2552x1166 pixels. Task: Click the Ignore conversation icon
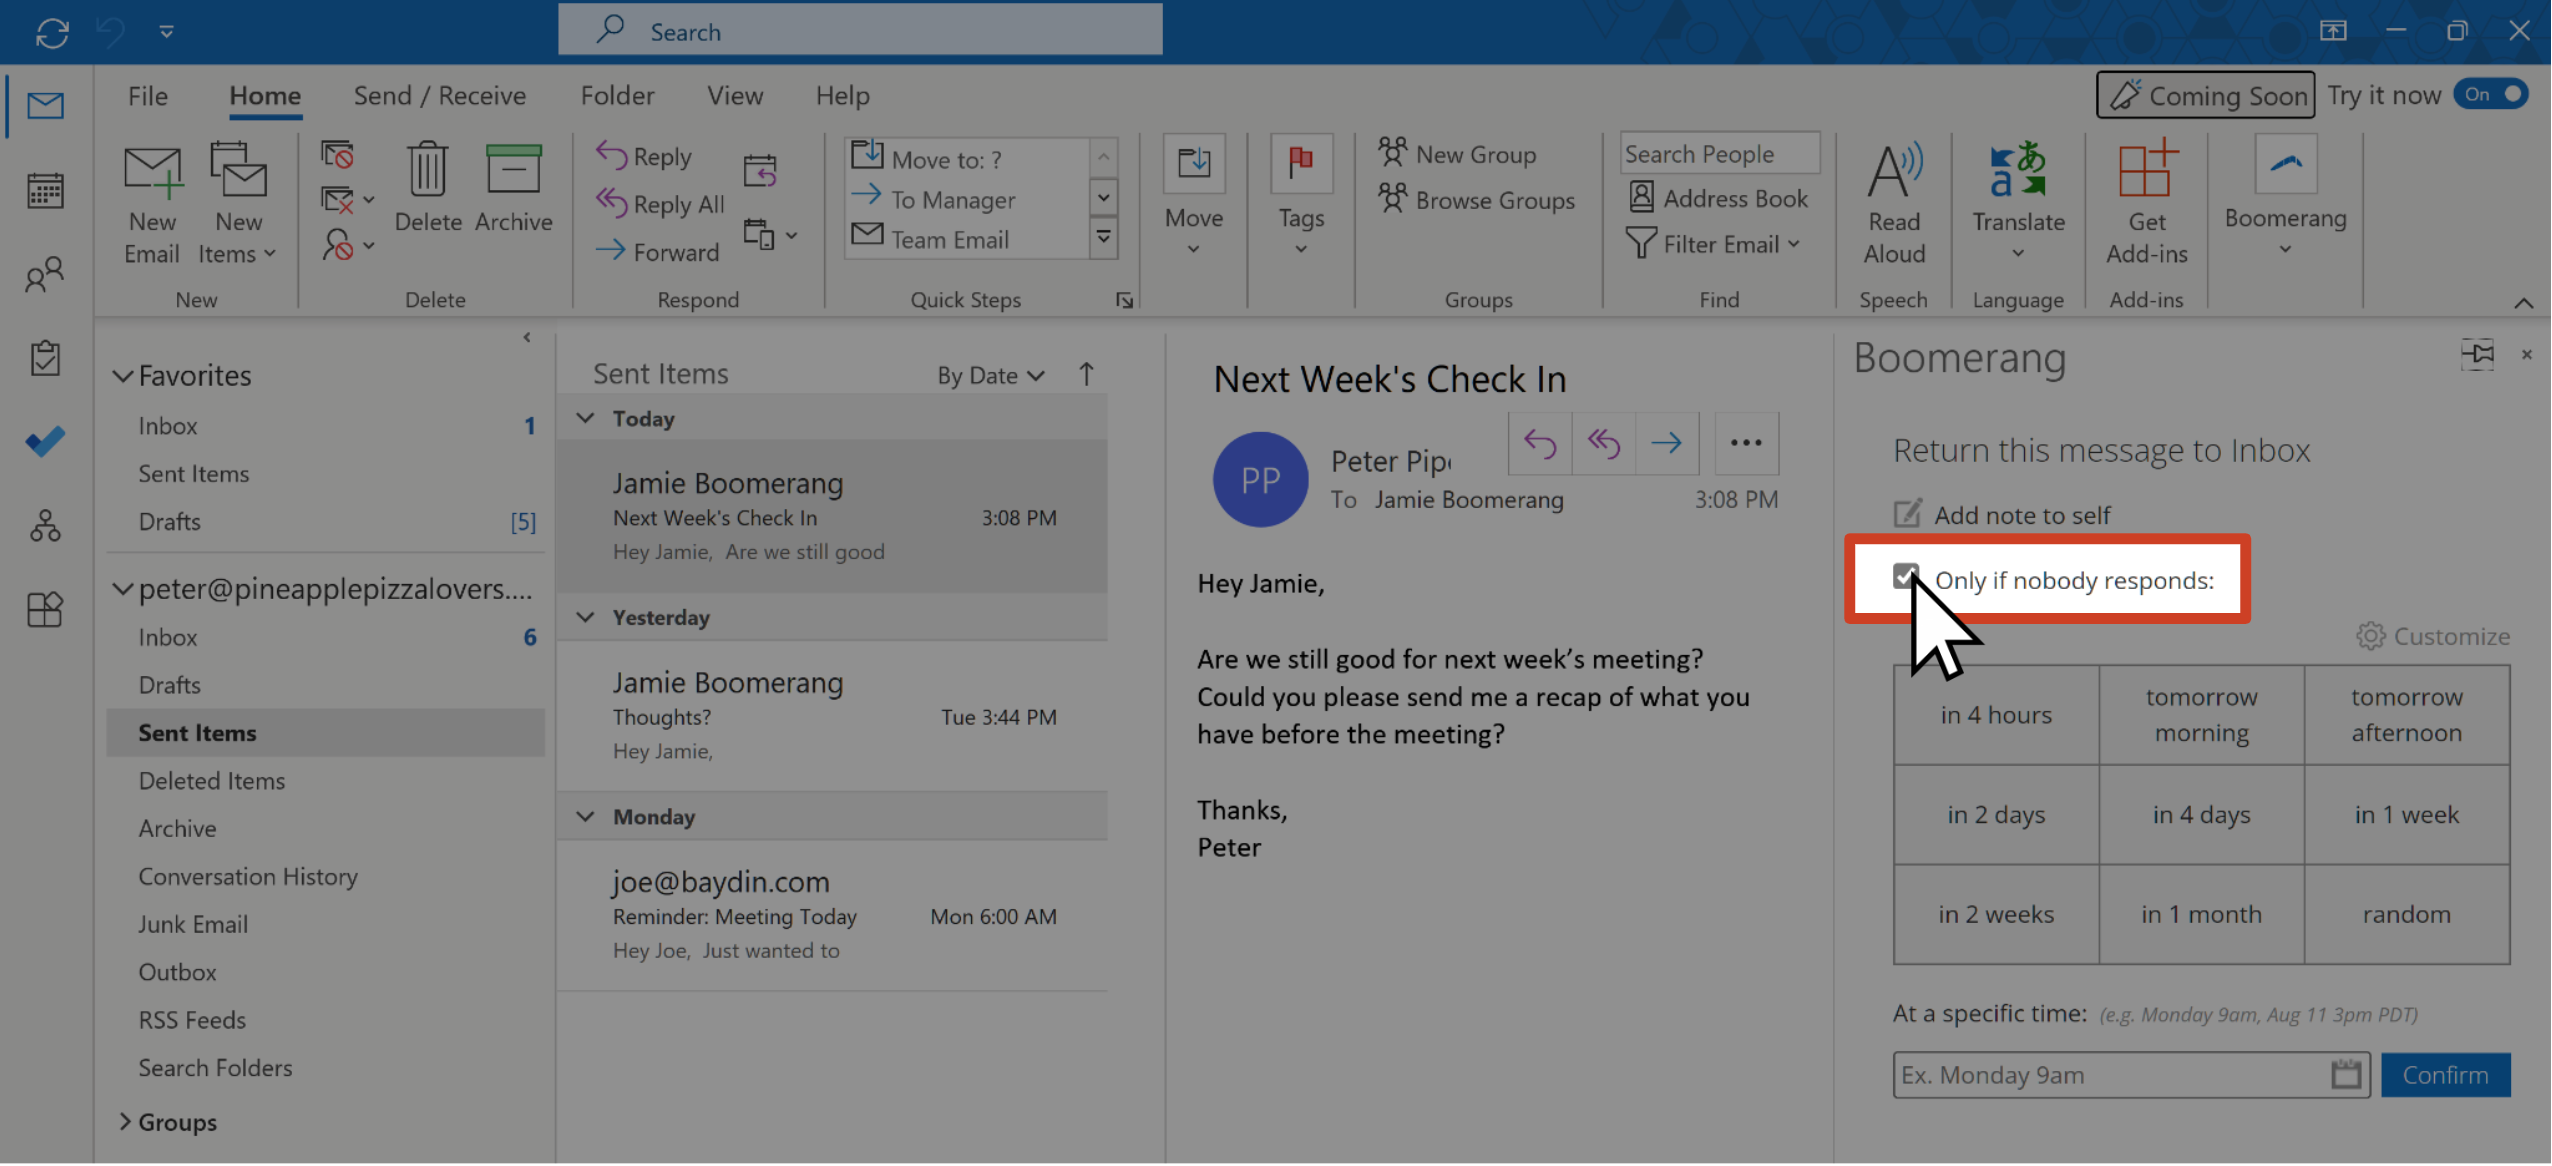[x=337, y=154]
